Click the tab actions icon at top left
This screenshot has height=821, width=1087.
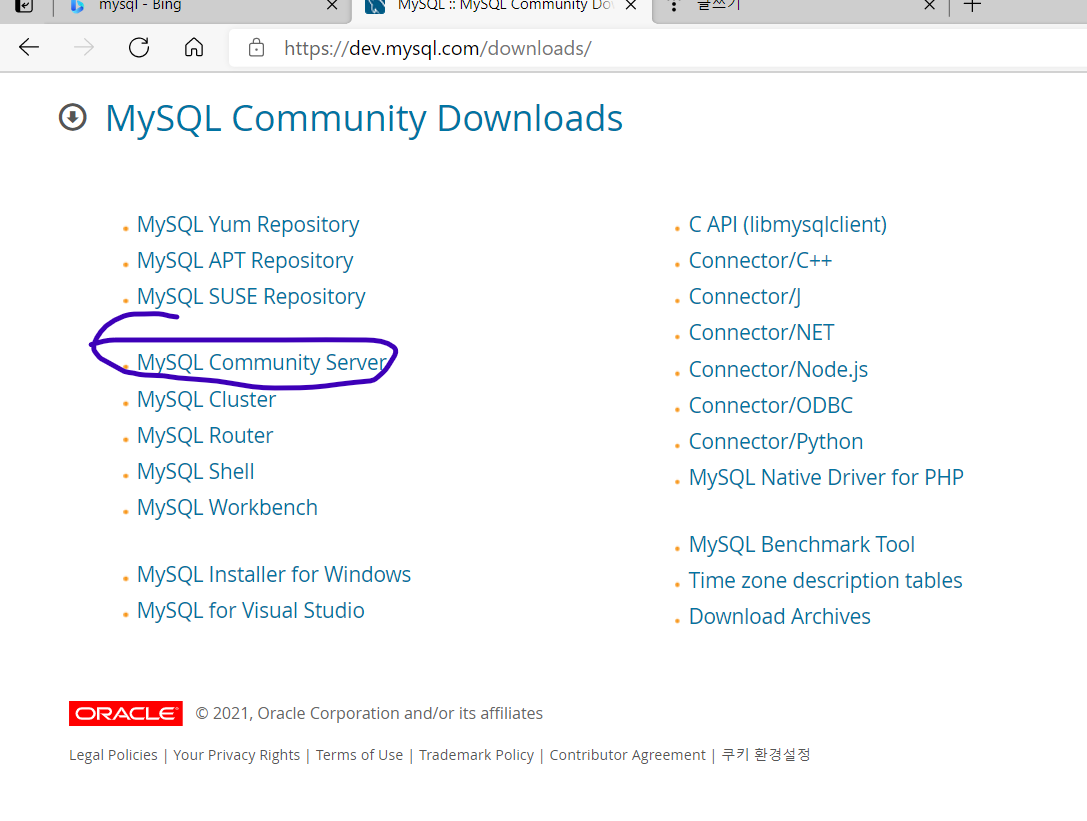coord(24,6)
